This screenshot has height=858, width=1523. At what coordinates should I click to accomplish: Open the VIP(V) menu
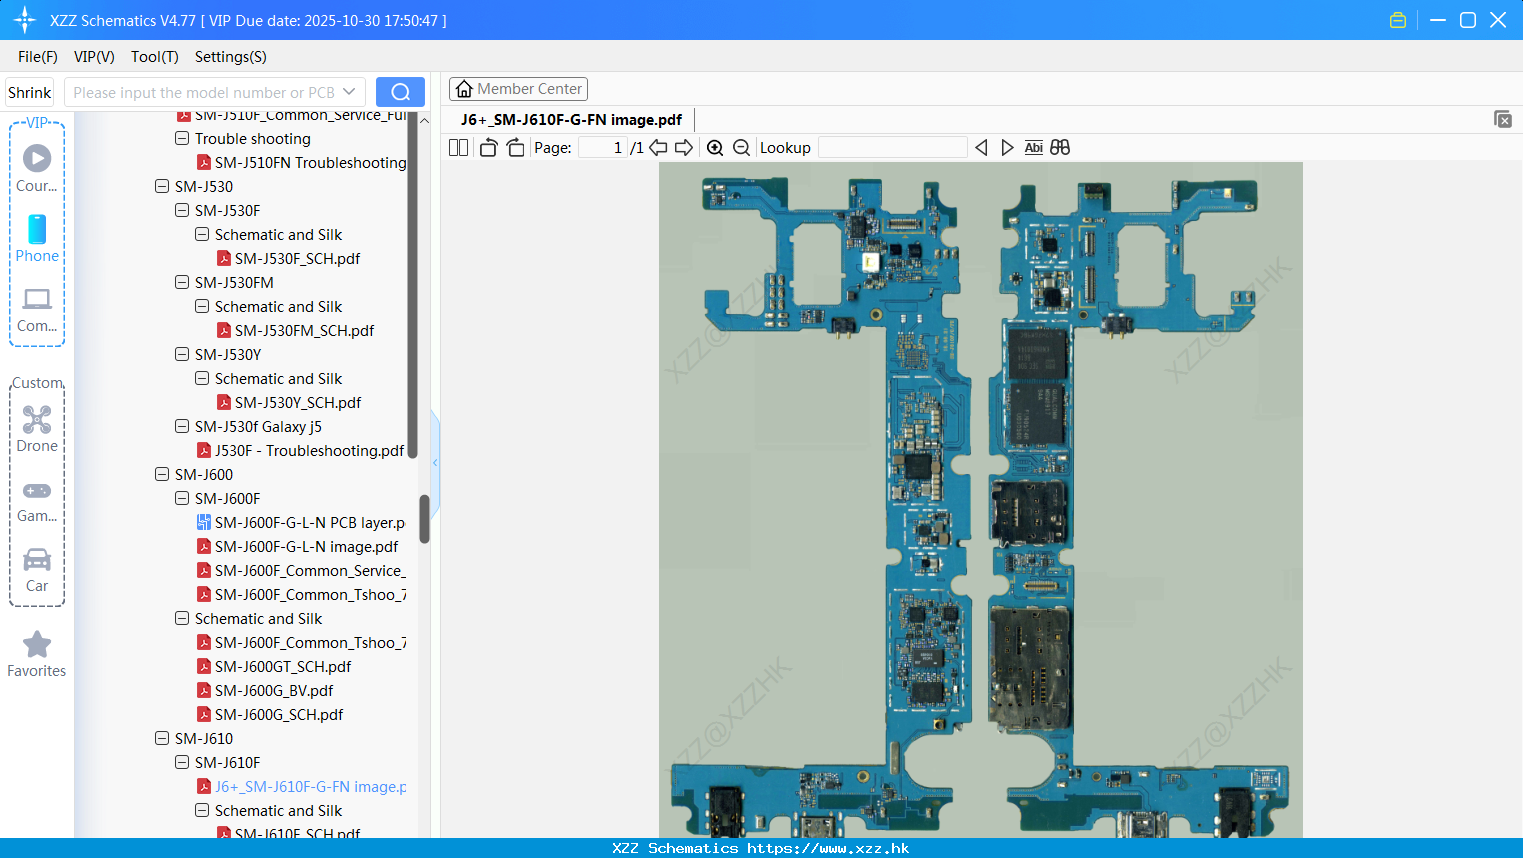(94, 57)
